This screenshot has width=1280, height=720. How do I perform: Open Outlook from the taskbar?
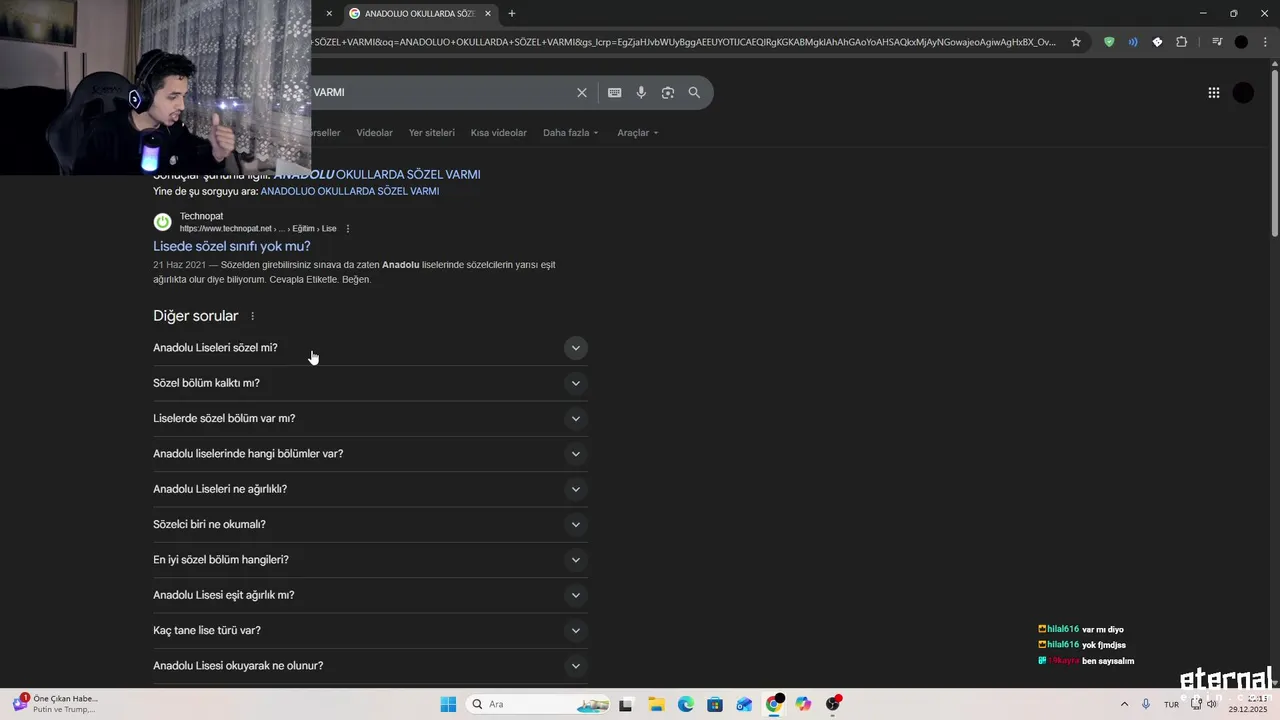coord(744,704)
